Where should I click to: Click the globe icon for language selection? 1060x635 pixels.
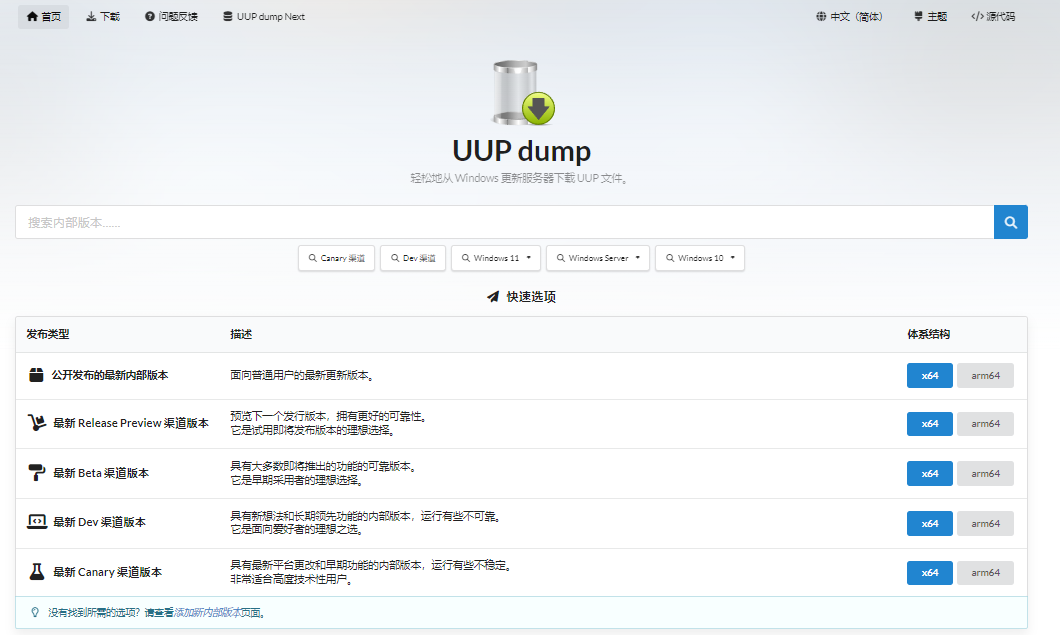point(821,16)
